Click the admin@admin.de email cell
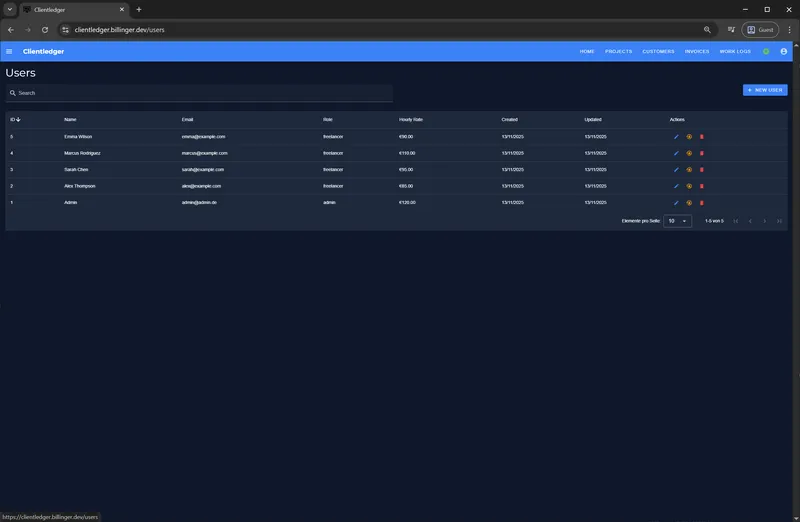Image resolution: width=800 pixels, height=522 pixels. coord(199,203)
